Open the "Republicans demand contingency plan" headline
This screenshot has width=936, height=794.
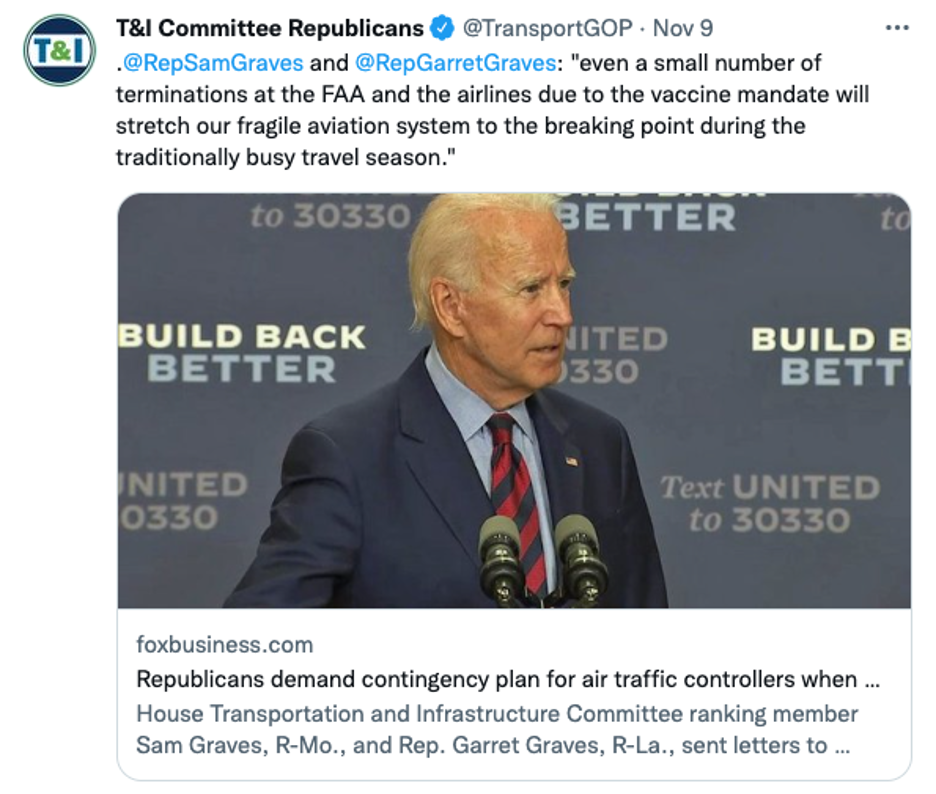click(496, 680)
